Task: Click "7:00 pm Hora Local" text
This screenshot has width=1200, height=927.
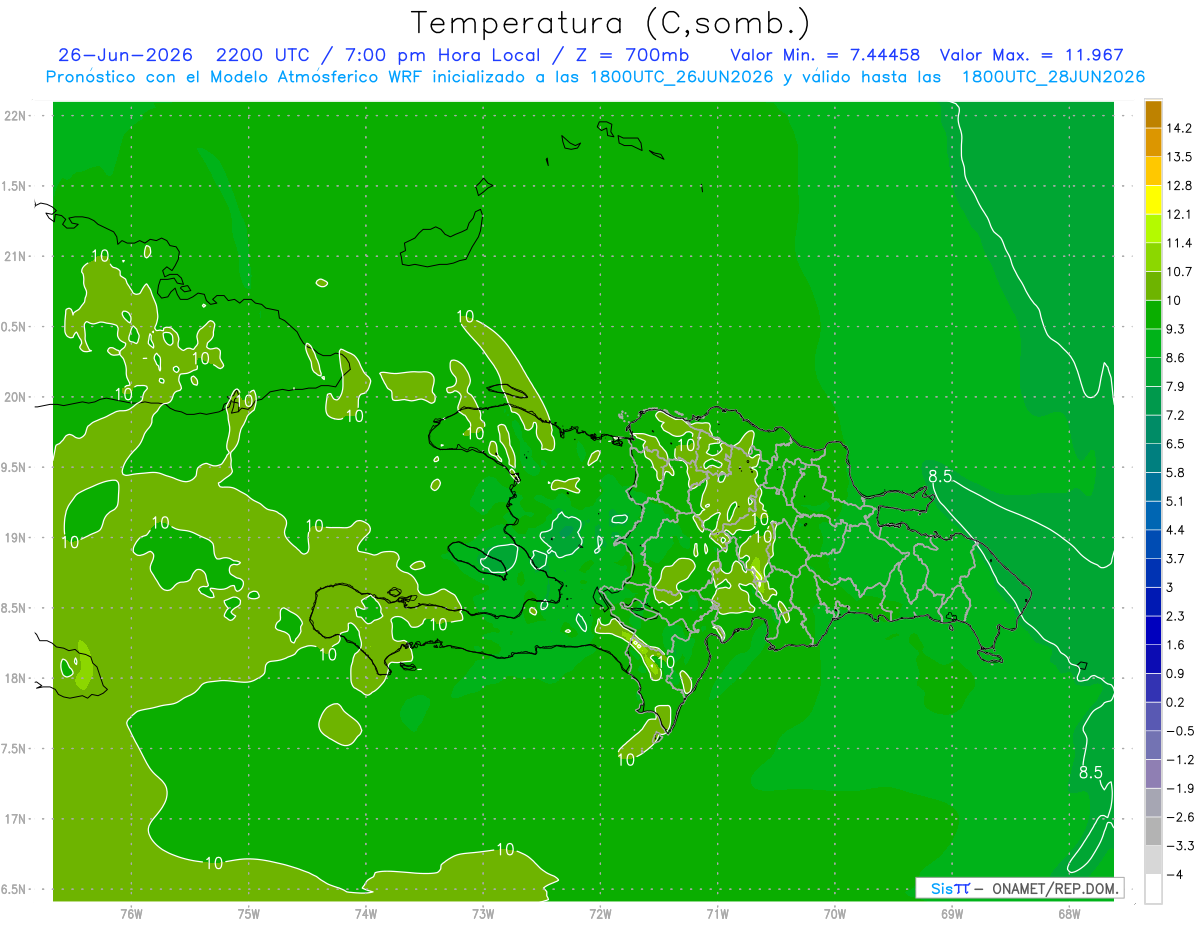Action: pos(444,55)
